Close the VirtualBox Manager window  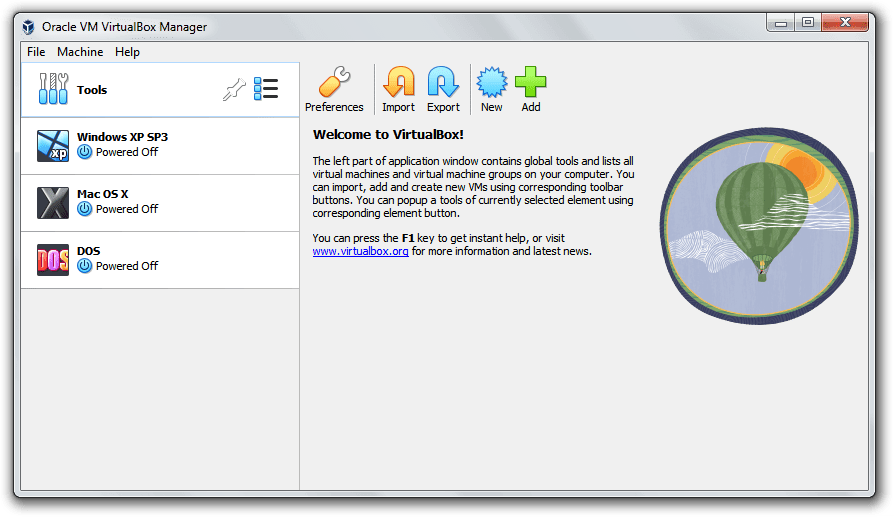(x=845, y=23)
